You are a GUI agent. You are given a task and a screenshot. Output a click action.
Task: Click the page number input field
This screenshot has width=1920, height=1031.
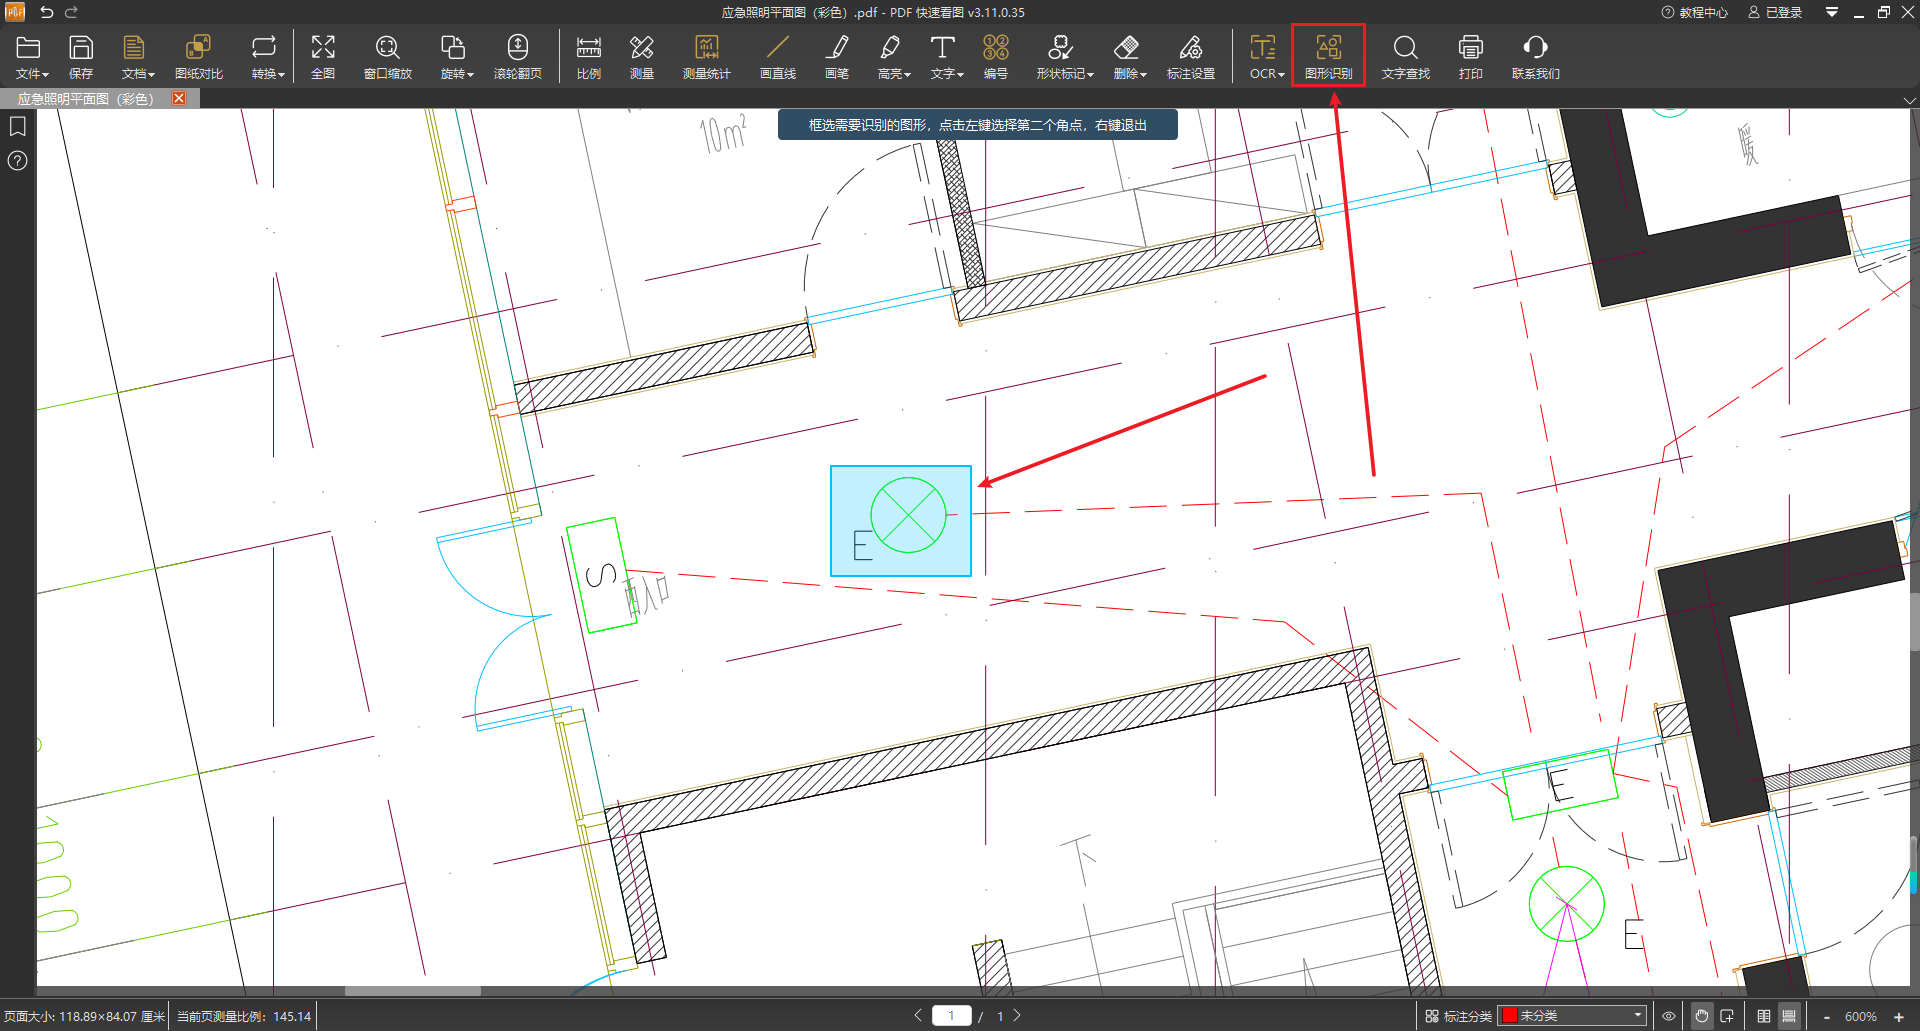[x=951, y=1016]
